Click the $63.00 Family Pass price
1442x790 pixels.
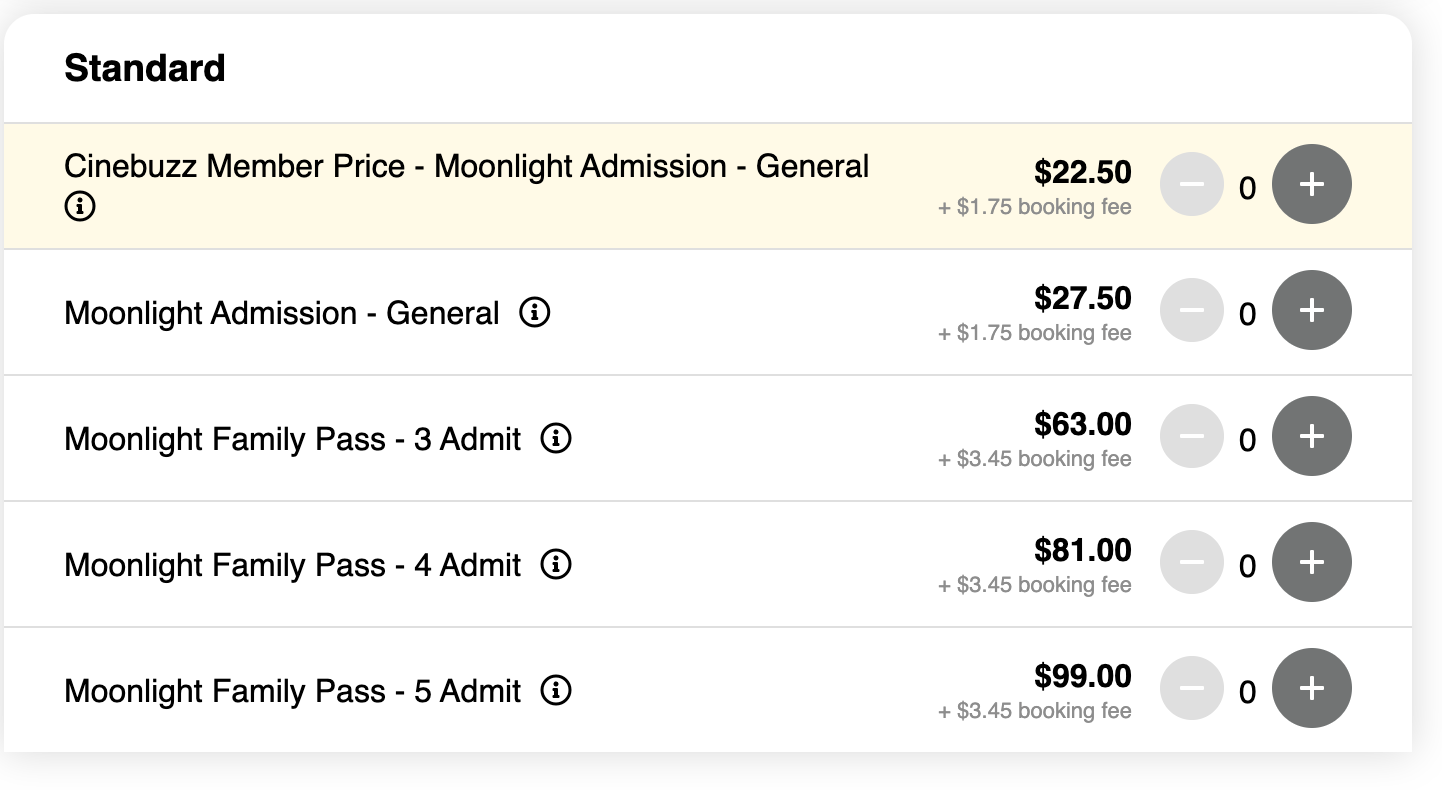coord(1083,424)
